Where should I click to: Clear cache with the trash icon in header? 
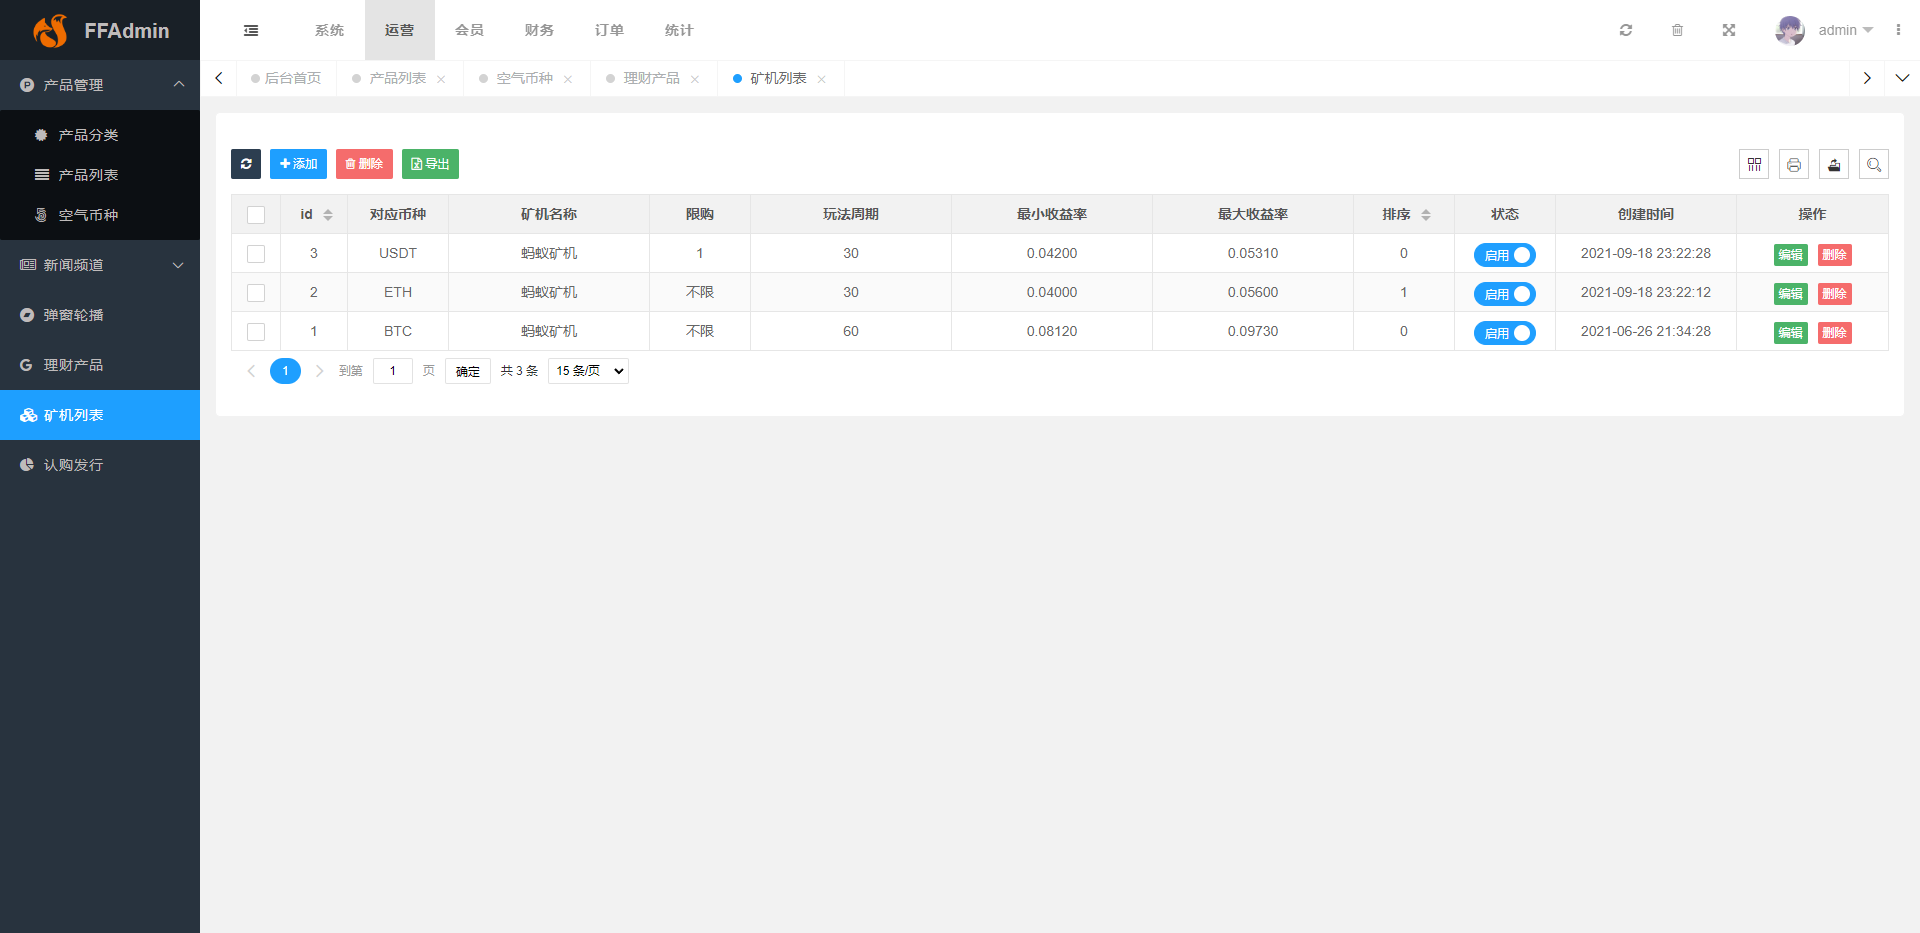[1677, 30]
